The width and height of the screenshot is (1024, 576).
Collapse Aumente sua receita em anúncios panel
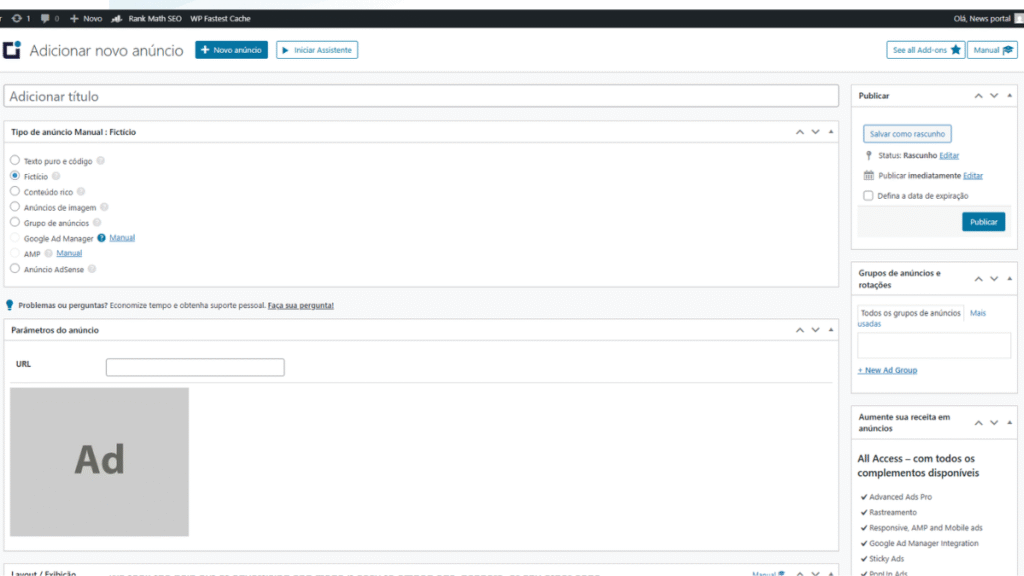click(1010, 423)
